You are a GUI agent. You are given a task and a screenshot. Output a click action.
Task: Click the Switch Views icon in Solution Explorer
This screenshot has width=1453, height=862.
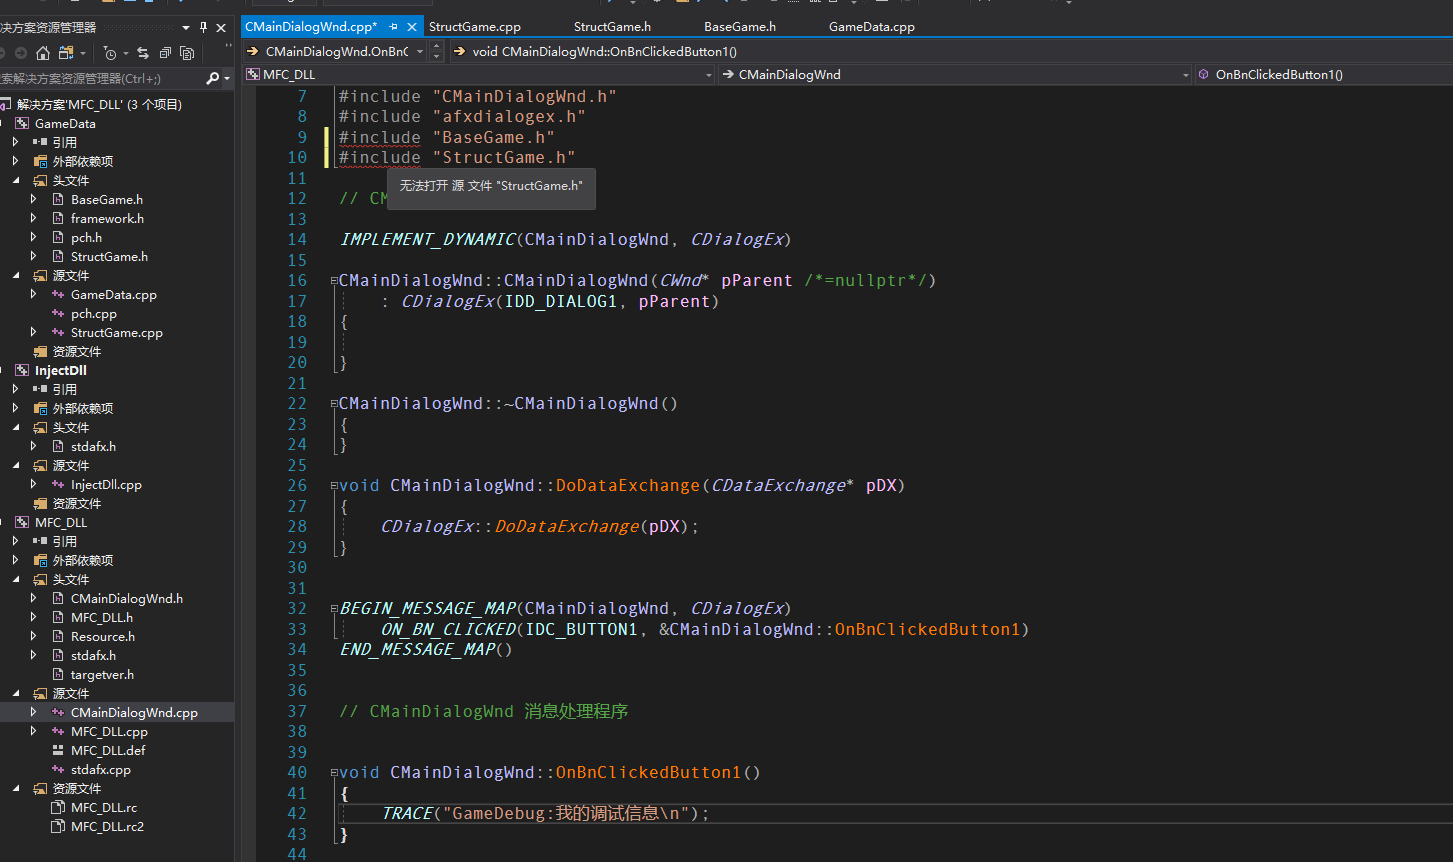66,53
